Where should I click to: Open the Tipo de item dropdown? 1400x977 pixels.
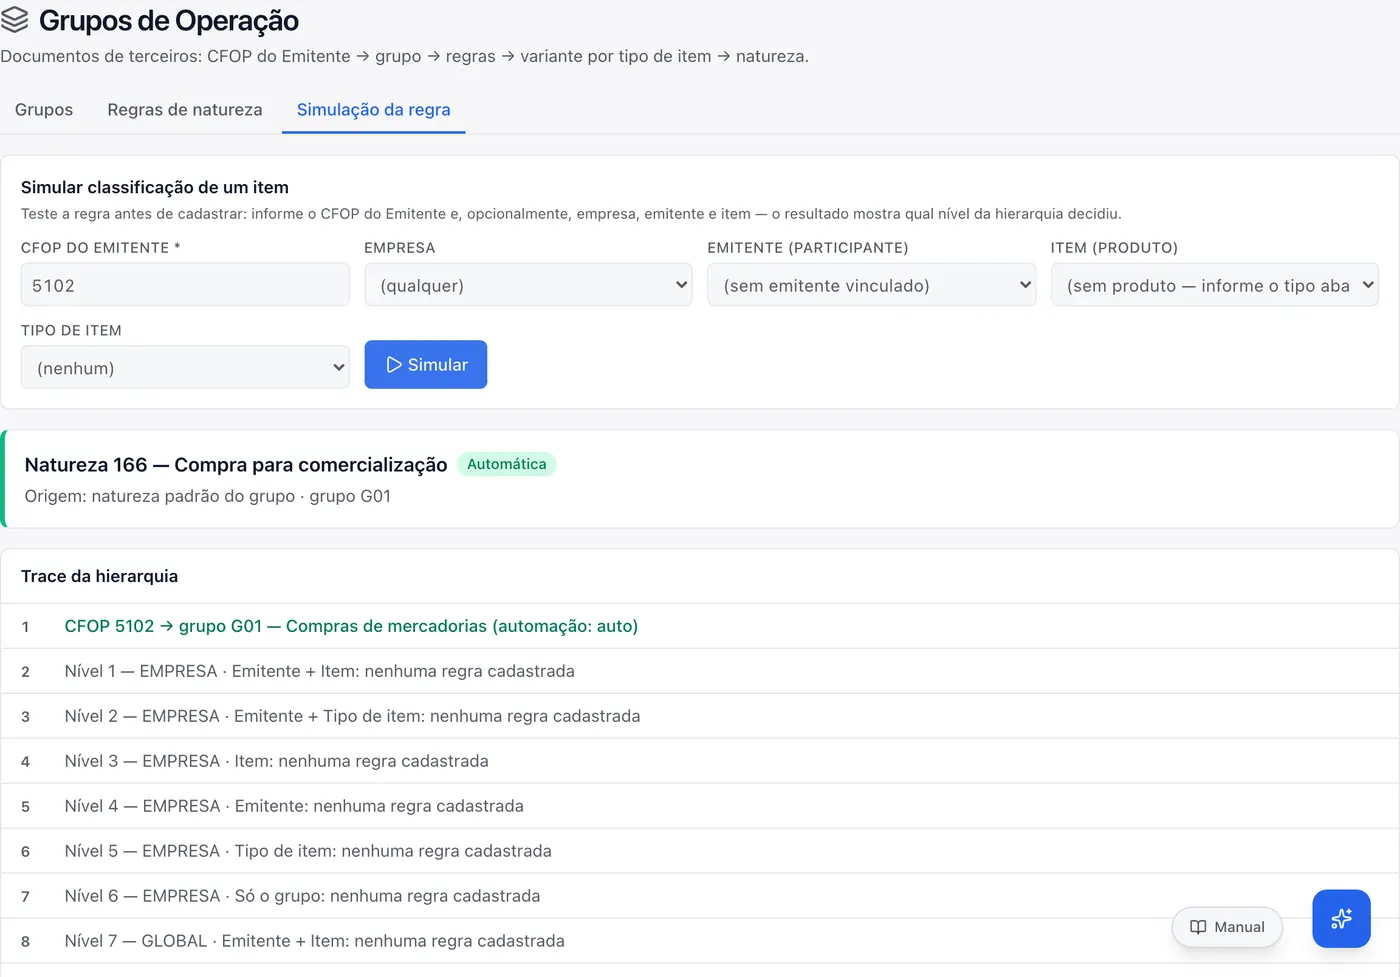click(x=185, y=368)
